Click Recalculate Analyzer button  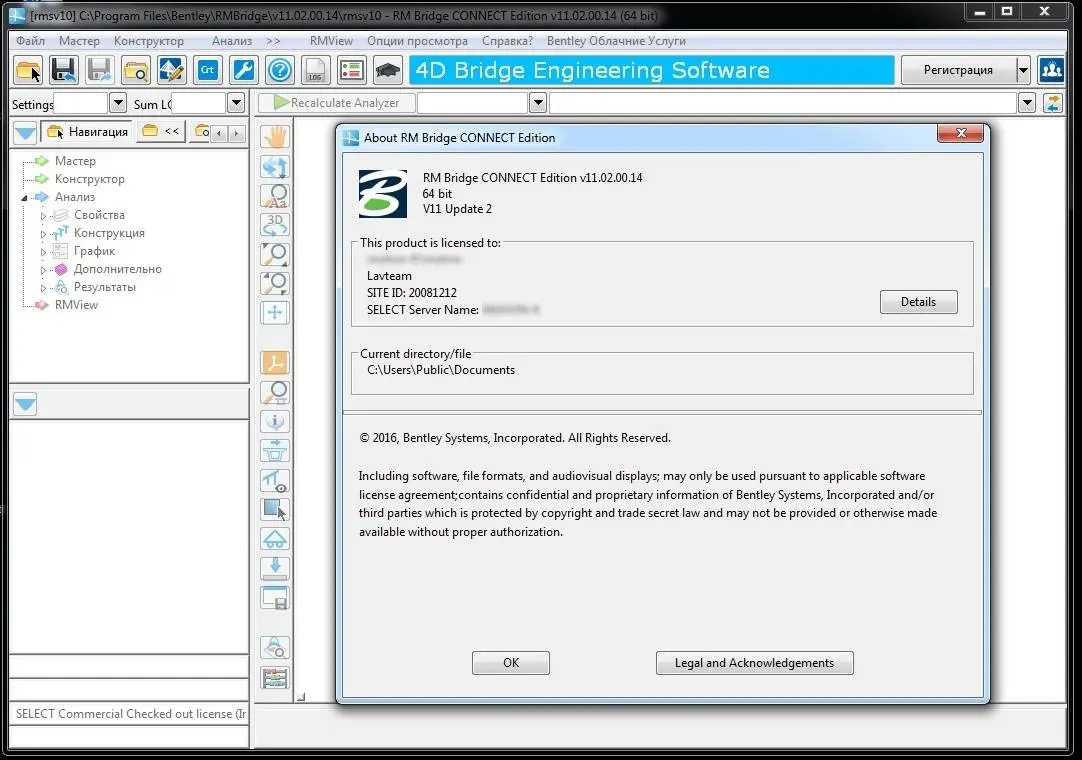337,103
